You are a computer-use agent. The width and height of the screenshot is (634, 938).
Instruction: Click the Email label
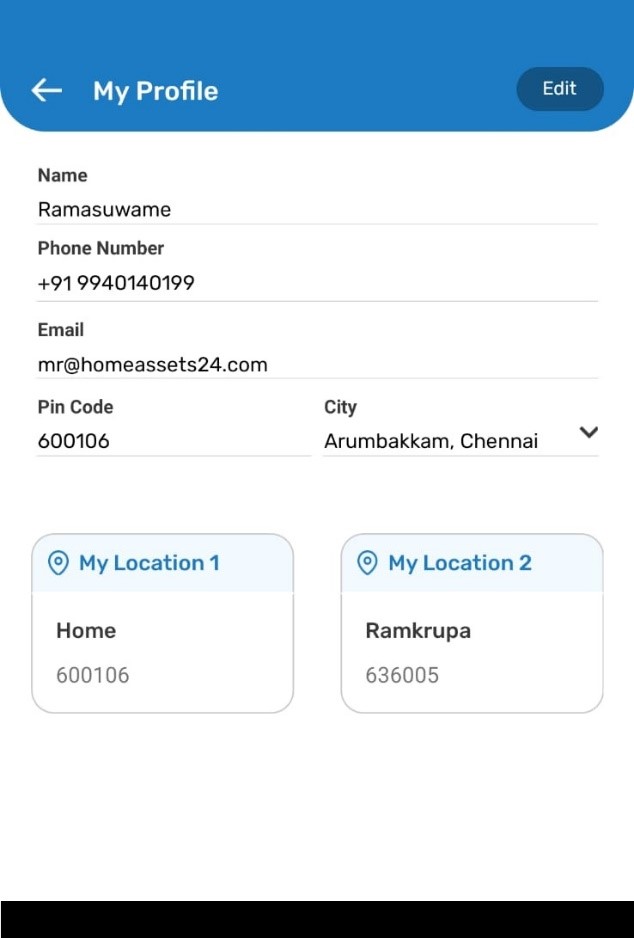pyautogui.click(x=60, y=330)
